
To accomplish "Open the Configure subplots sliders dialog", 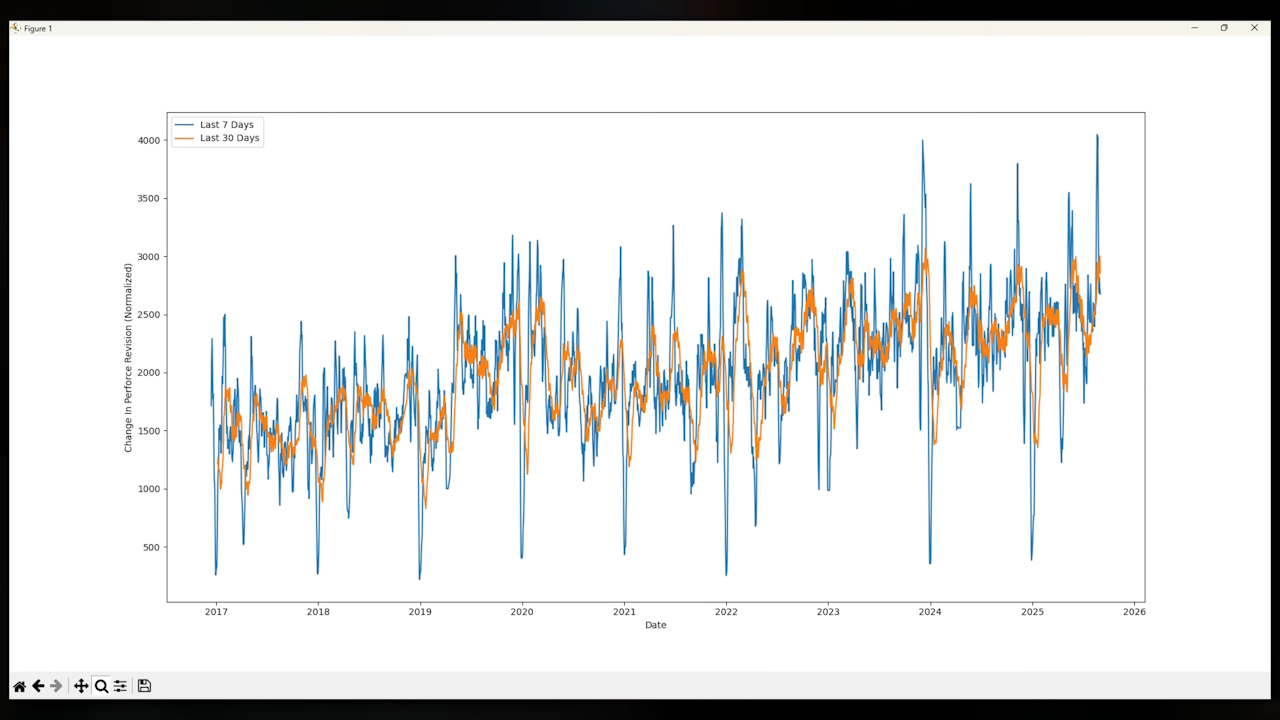I will point(120,686).
